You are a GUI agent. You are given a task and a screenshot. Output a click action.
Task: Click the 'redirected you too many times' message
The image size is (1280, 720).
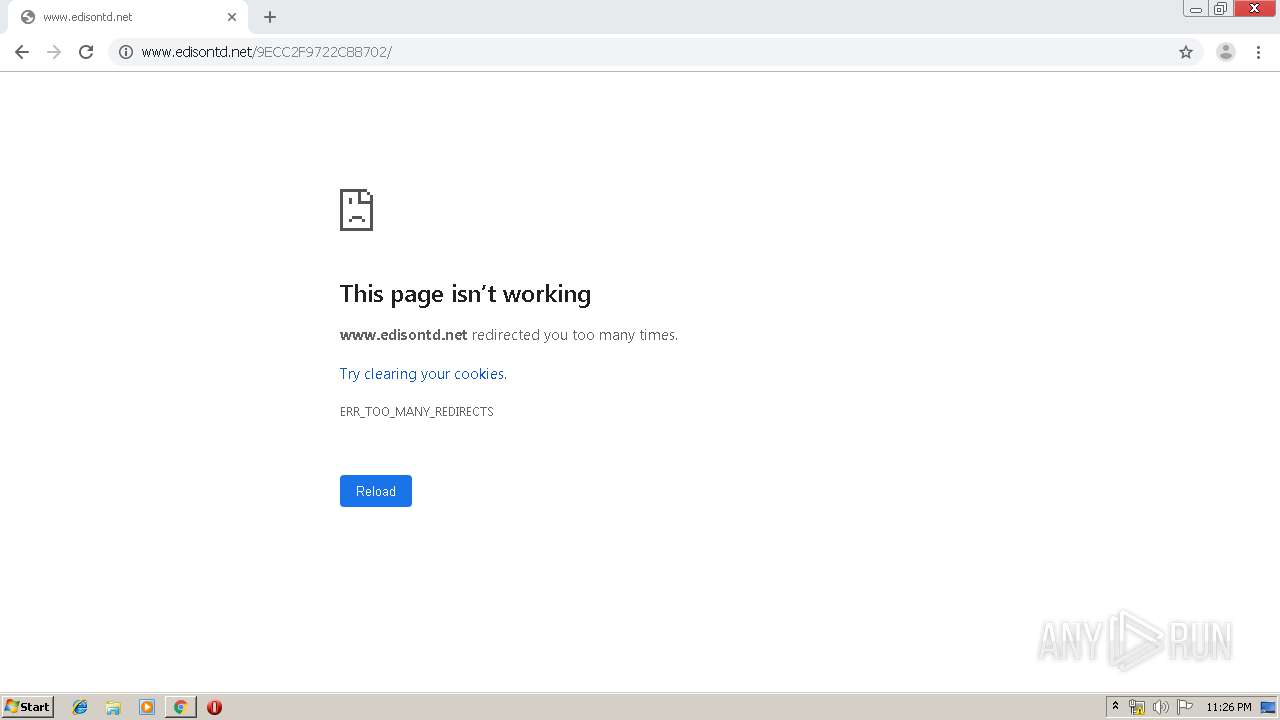[575, 335]
